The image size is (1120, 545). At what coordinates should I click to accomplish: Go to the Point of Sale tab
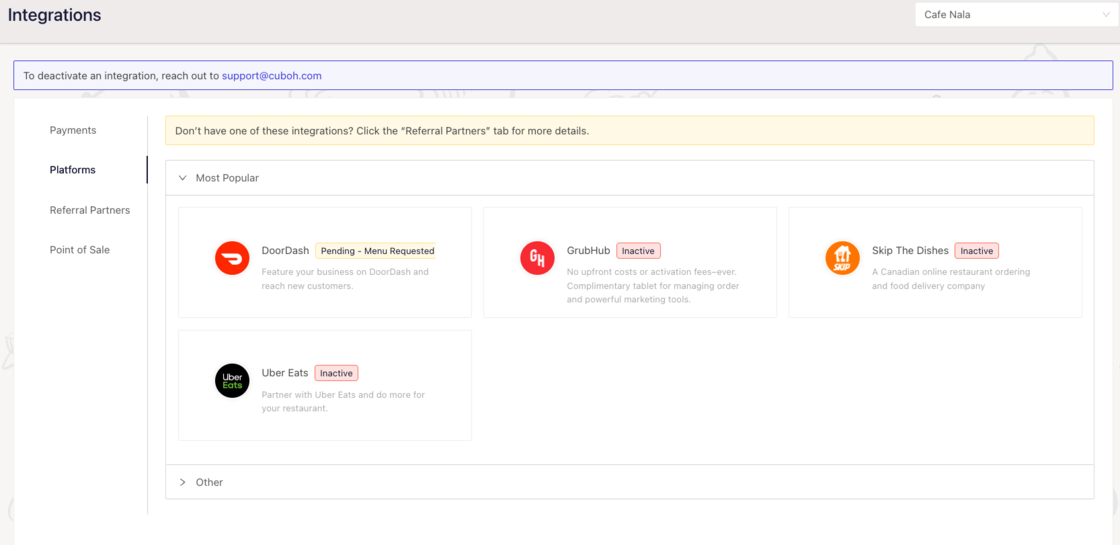(x=80, y=250)
